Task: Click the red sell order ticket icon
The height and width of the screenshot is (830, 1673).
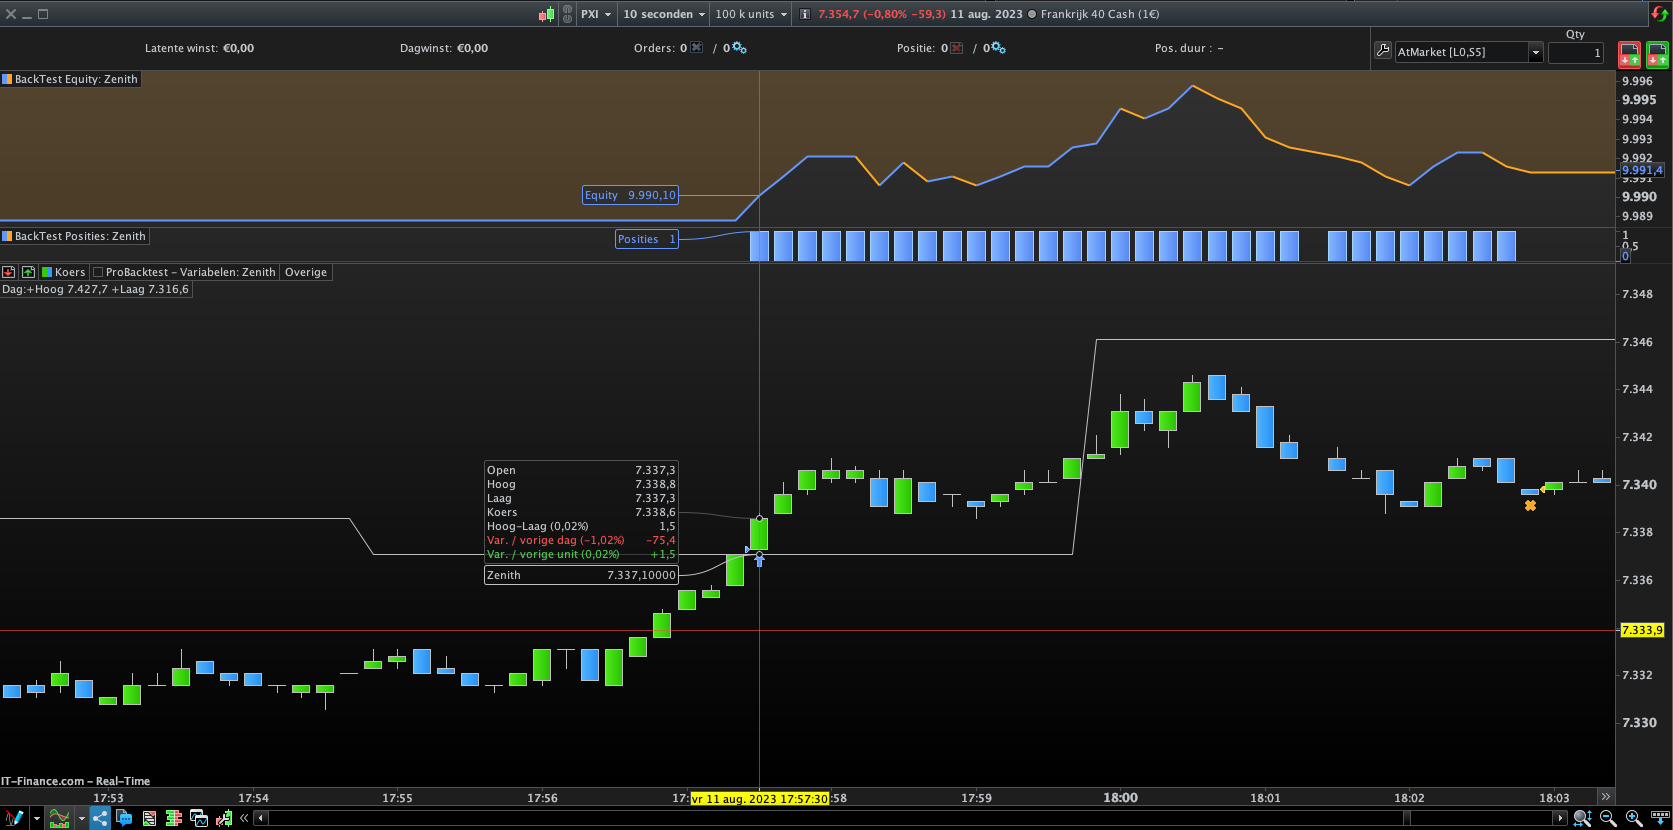Action: coord(1630,54)
